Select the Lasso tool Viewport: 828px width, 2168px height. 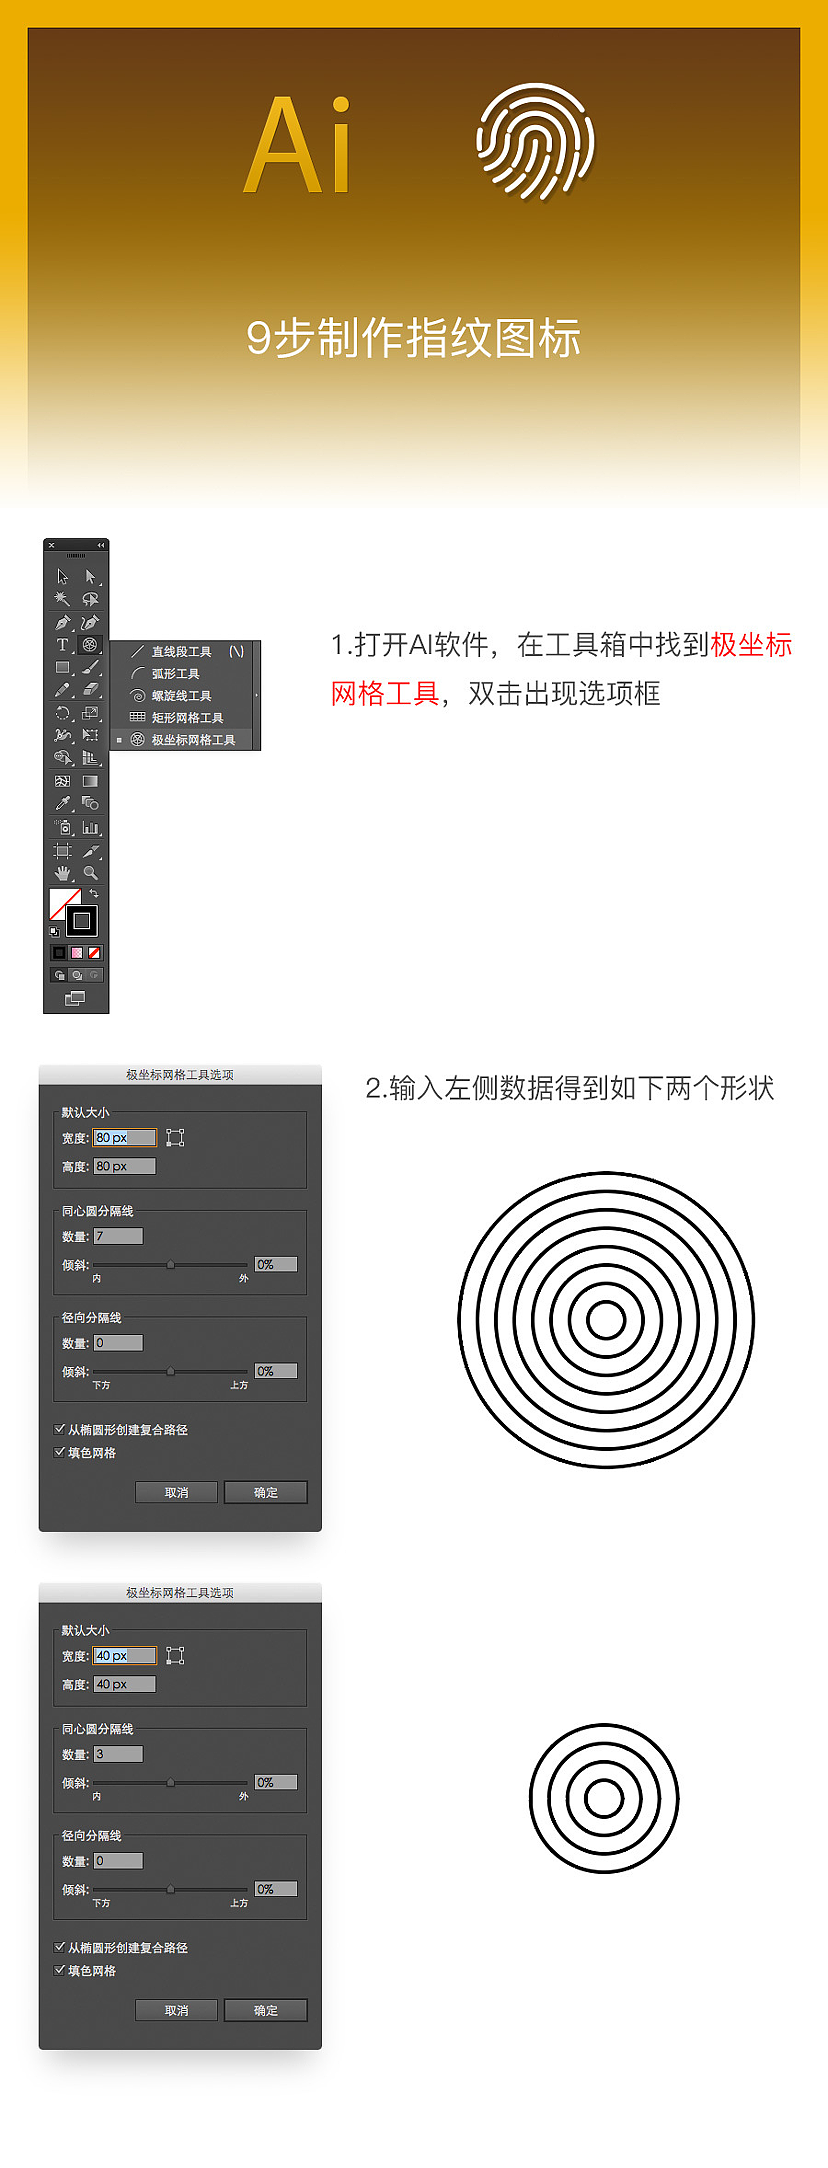click(x=90, y=599)
